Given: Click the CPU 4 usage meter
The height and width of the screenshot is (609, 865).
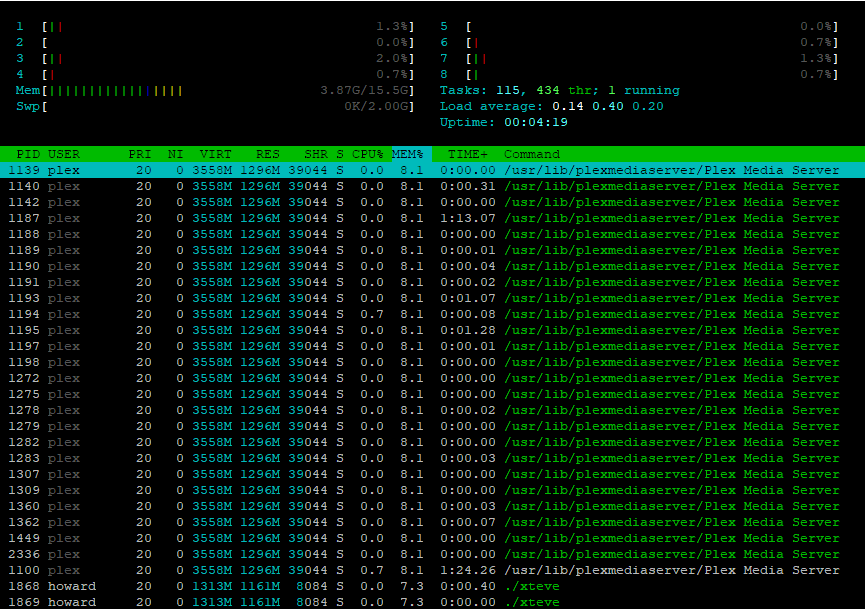Looking at the screenshot, I should 215,74.
